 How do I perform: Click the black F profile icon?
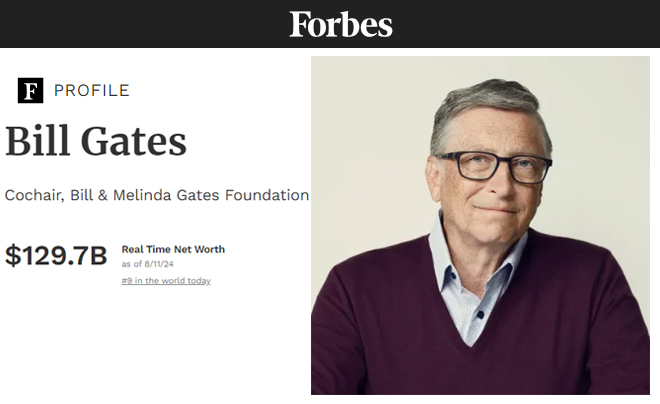(30, 91)
